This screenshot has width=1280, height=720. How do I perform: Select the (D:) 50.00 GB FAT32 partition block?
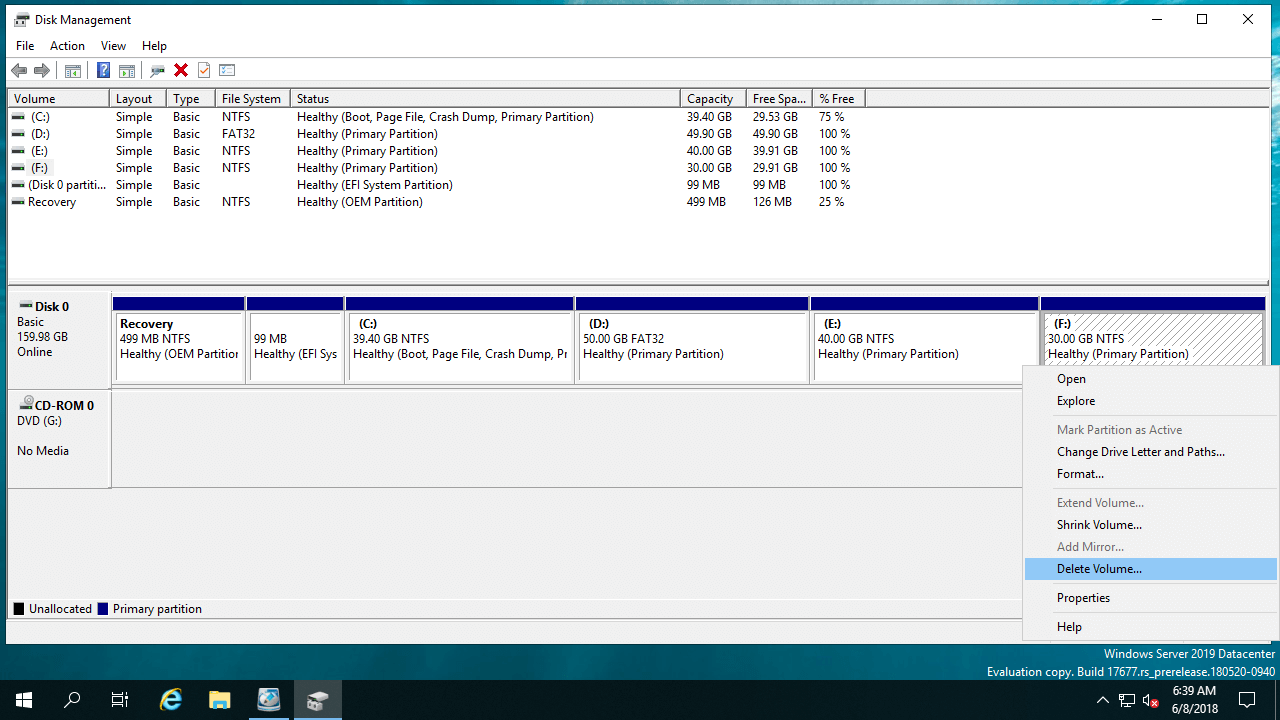coord(691,347)
